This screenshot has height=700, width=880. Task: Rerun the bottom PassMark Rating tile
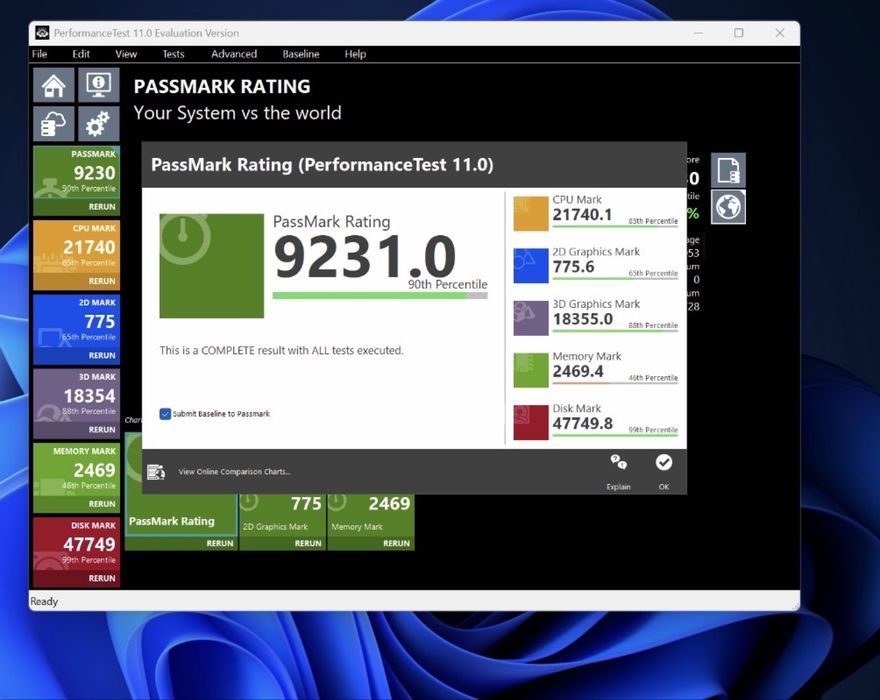point(219,543)
